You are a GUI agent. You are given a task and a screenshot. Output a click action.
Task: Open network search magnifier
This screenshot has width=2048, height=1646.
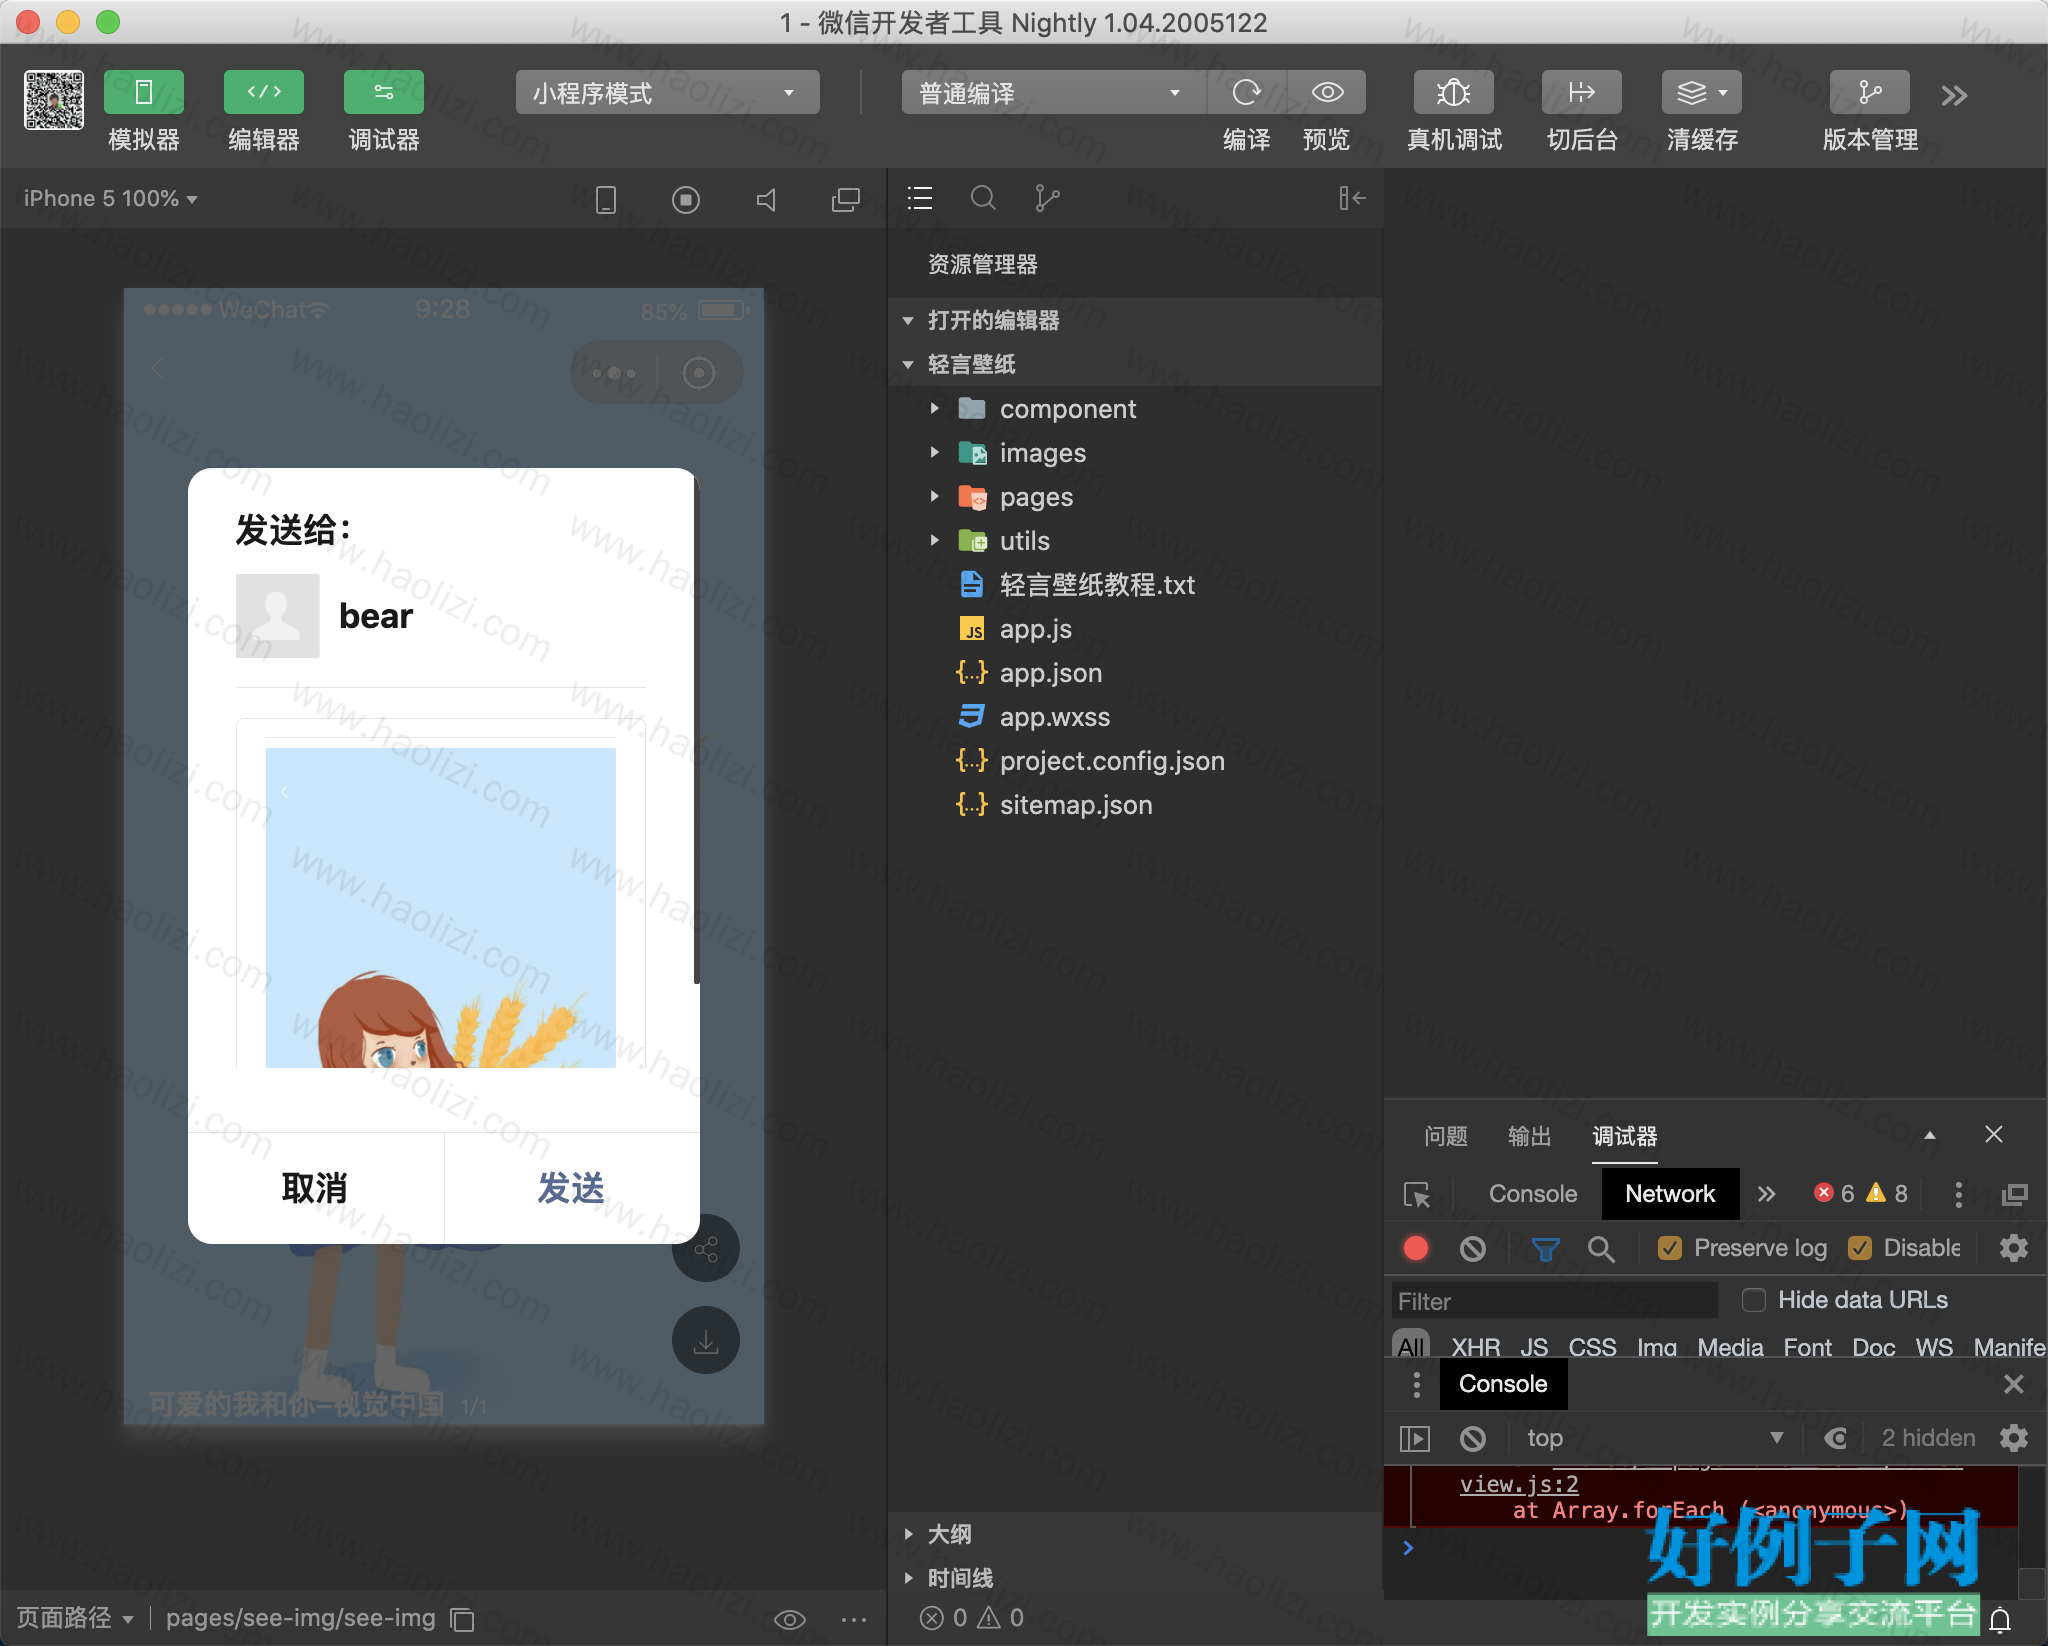pos(1601,1248)
